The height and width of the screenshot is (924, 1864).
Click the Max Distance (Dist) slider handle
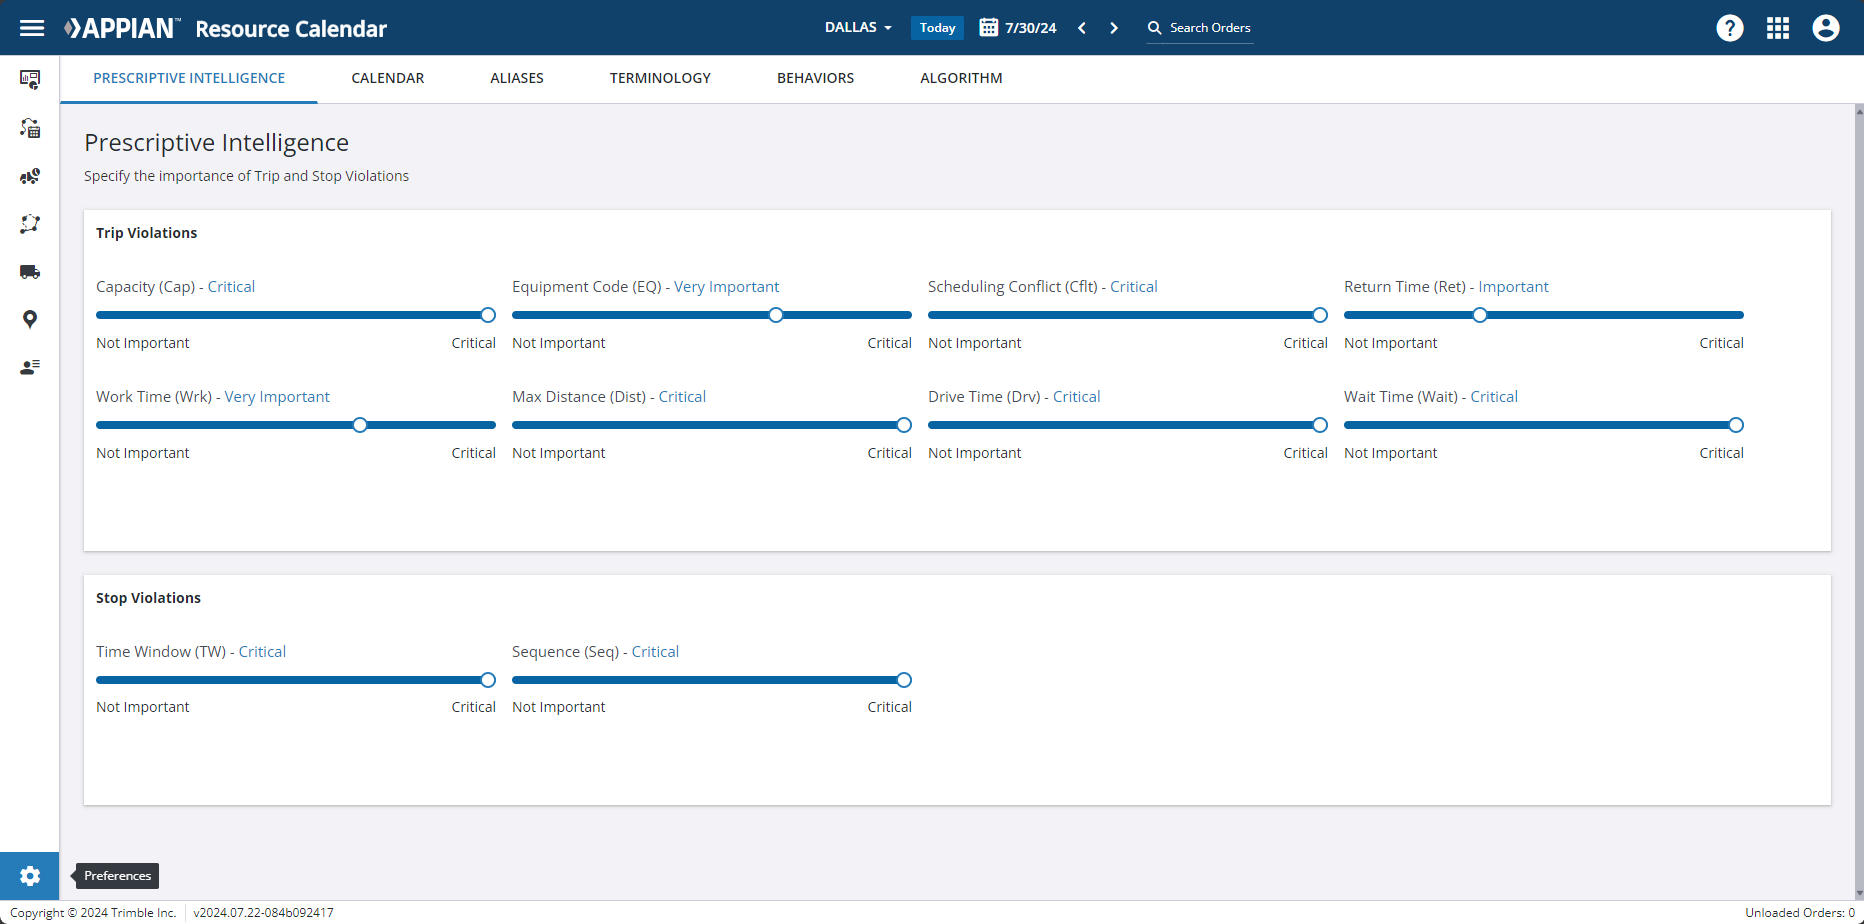point(904,425)
